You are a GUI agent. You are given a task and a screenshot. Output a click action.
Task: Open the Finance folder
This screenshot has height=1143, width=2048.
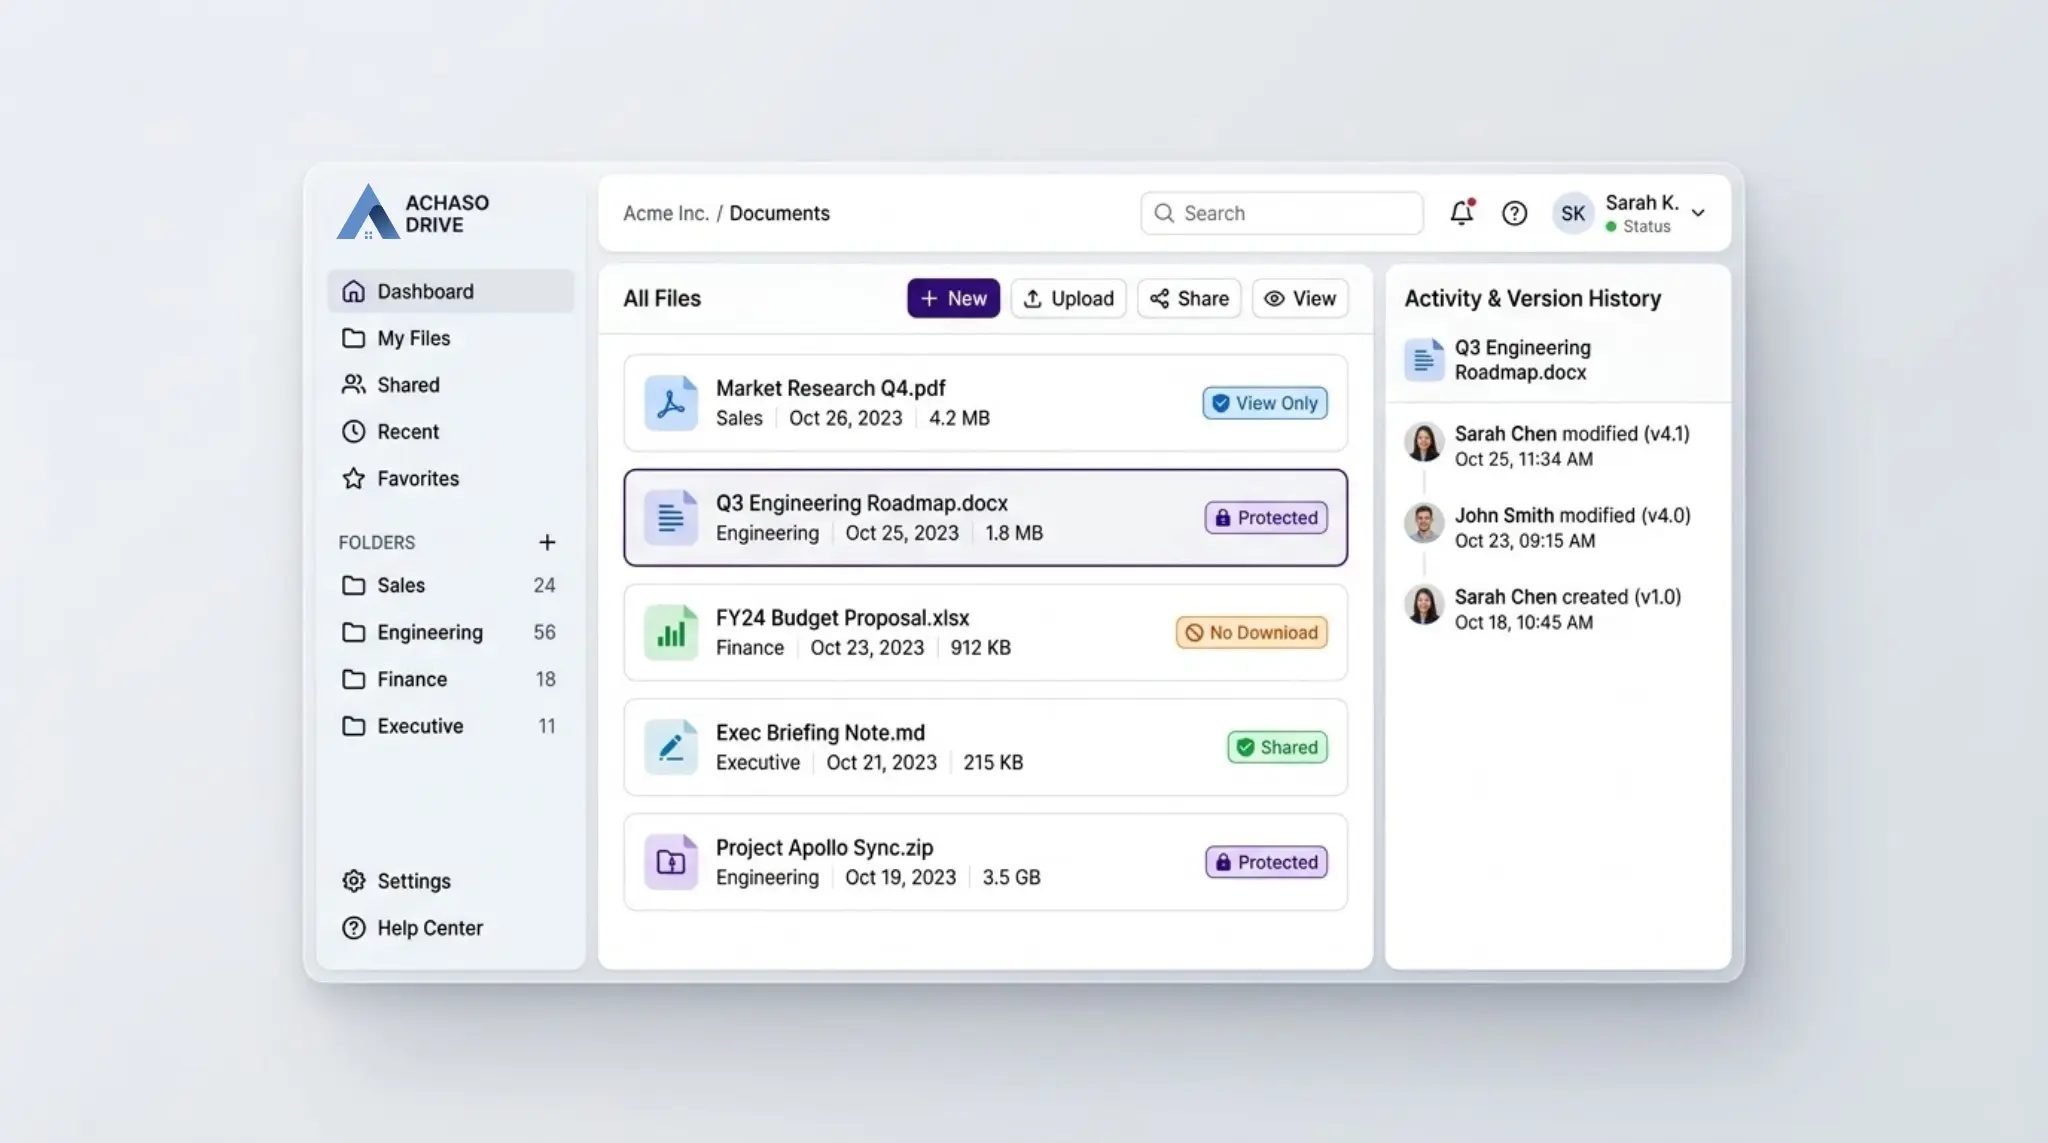pyautogui.click(x=450, y=679)
